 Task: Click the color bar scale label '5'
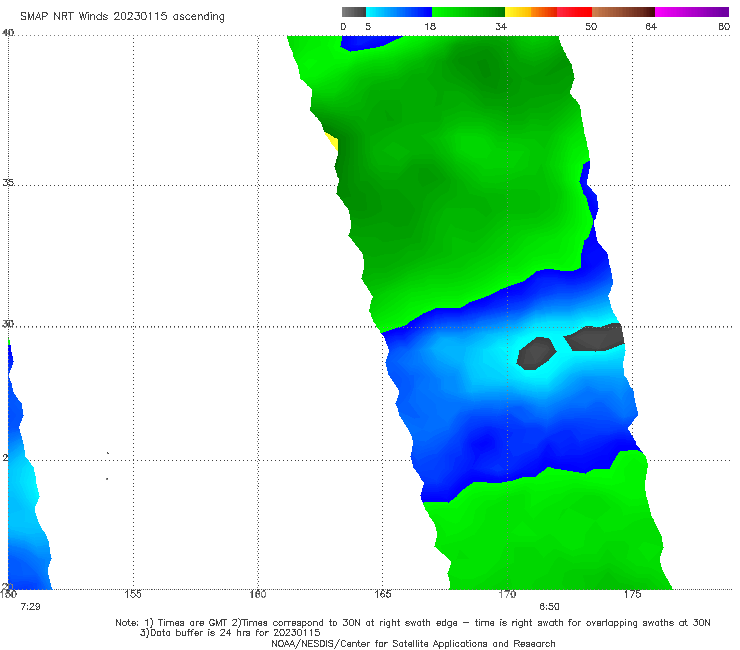[x=368, y=27]
